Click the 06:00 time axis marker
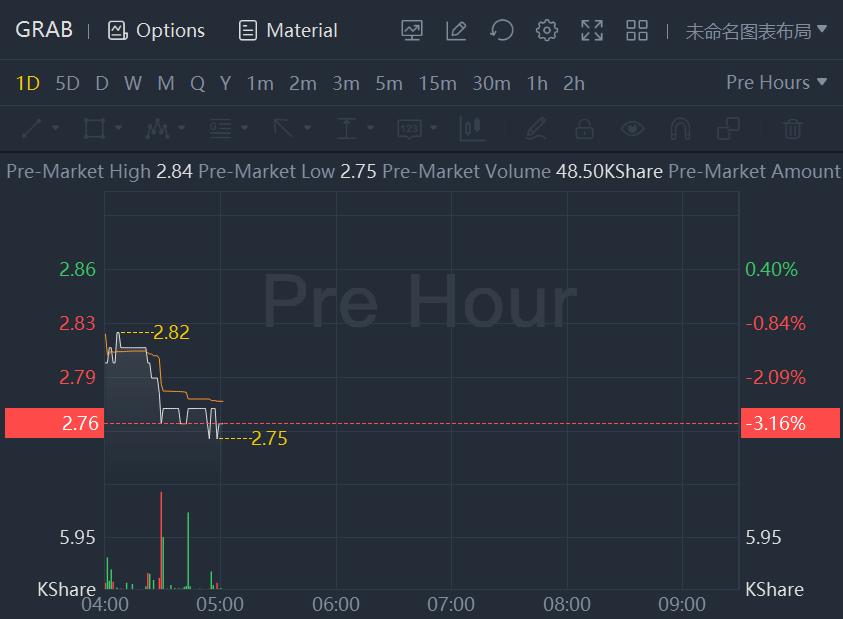Viewport: 843px width, 619px height. [336, 604]
